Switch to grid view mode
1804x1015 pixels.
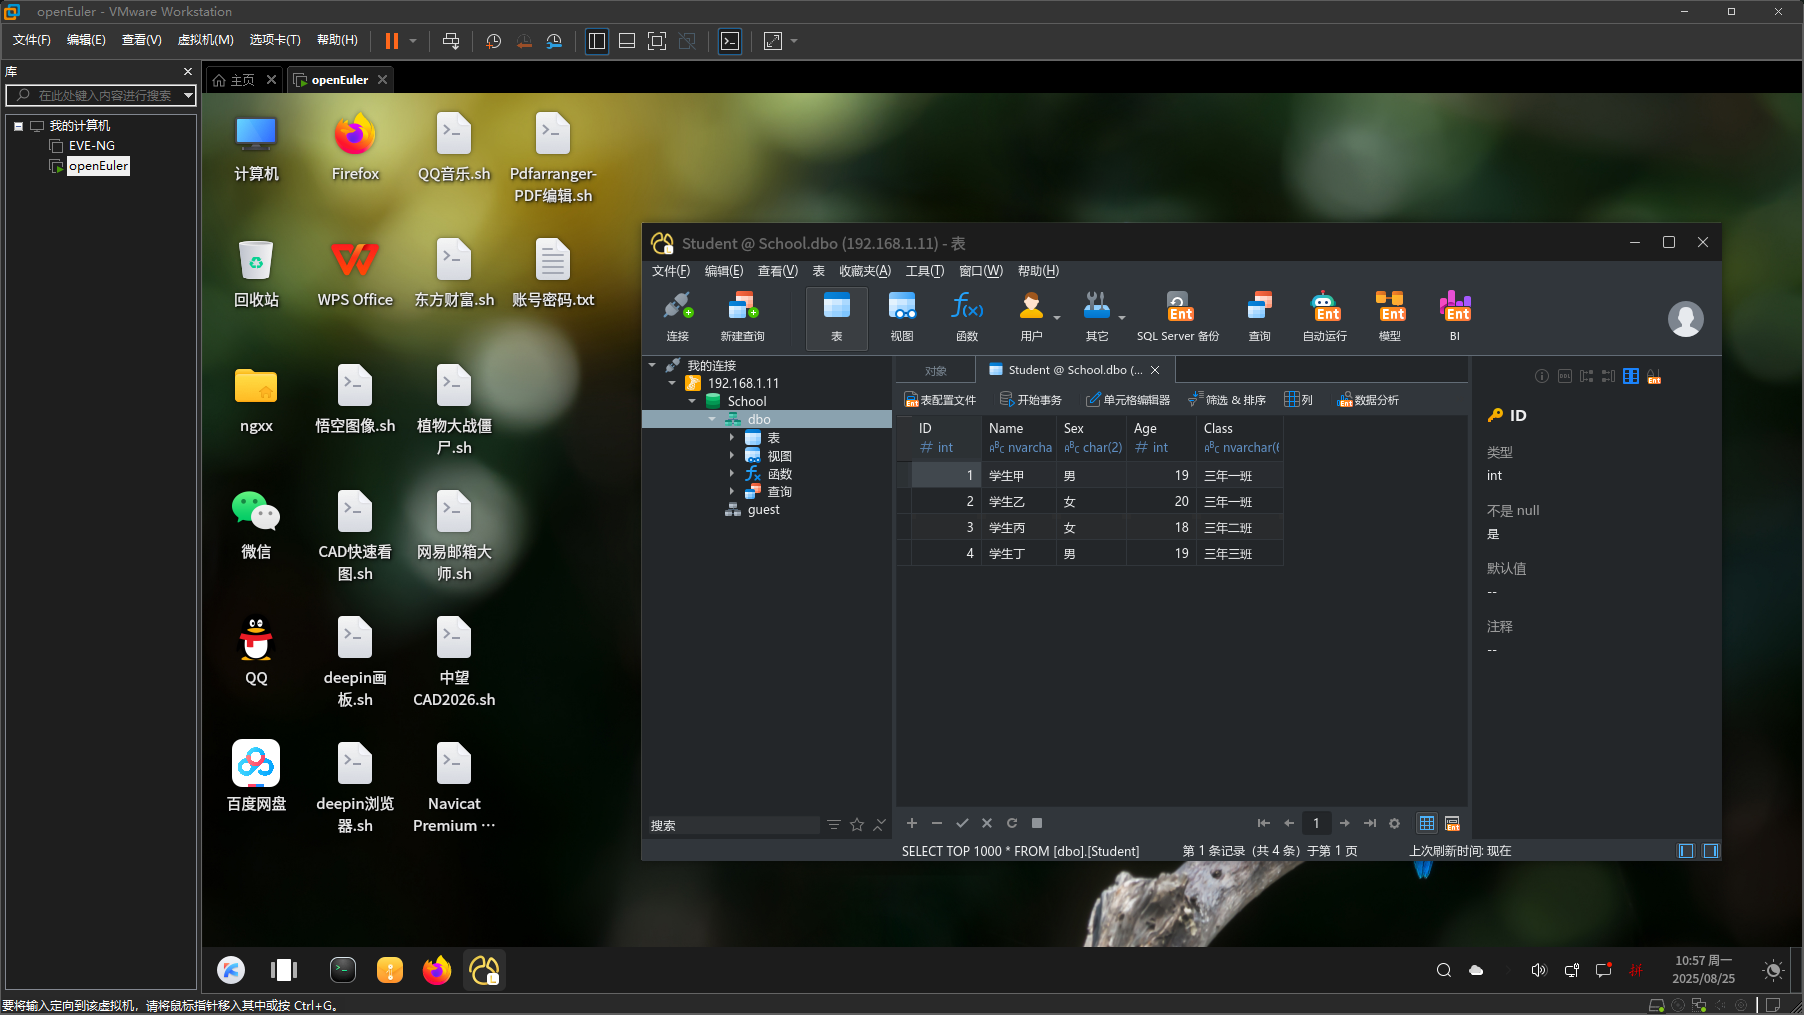coord(1427,823)
